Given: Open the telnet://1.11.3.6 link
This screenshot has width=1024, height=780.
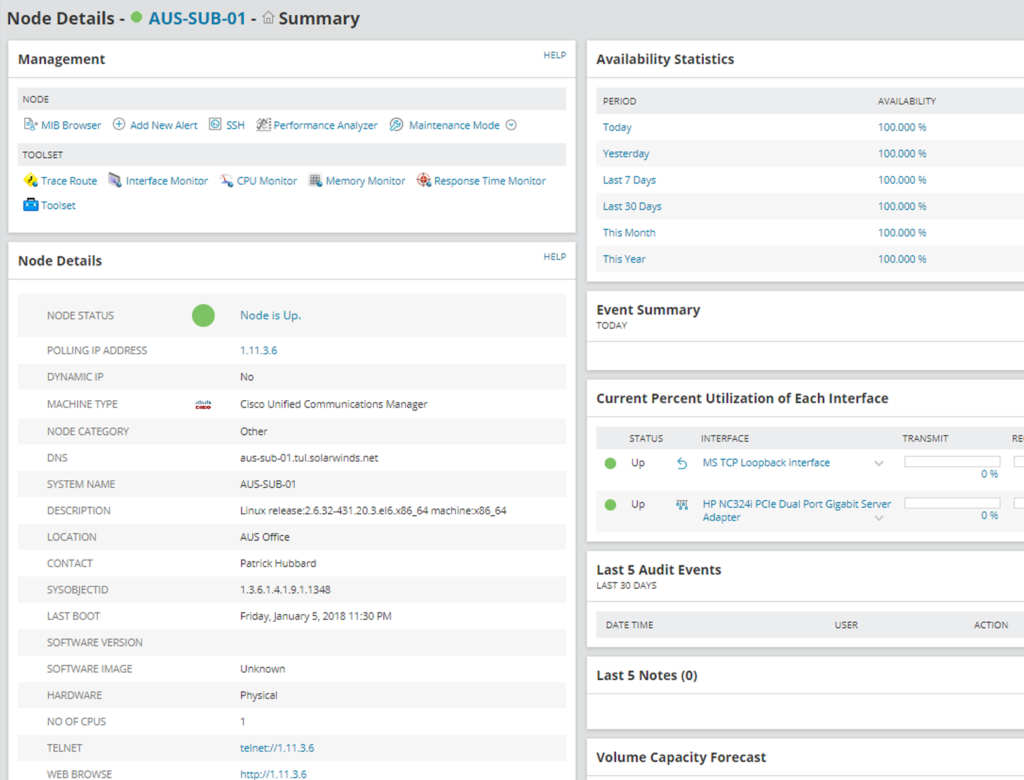Looking at the screenshot, I should (x=277, y=748).
